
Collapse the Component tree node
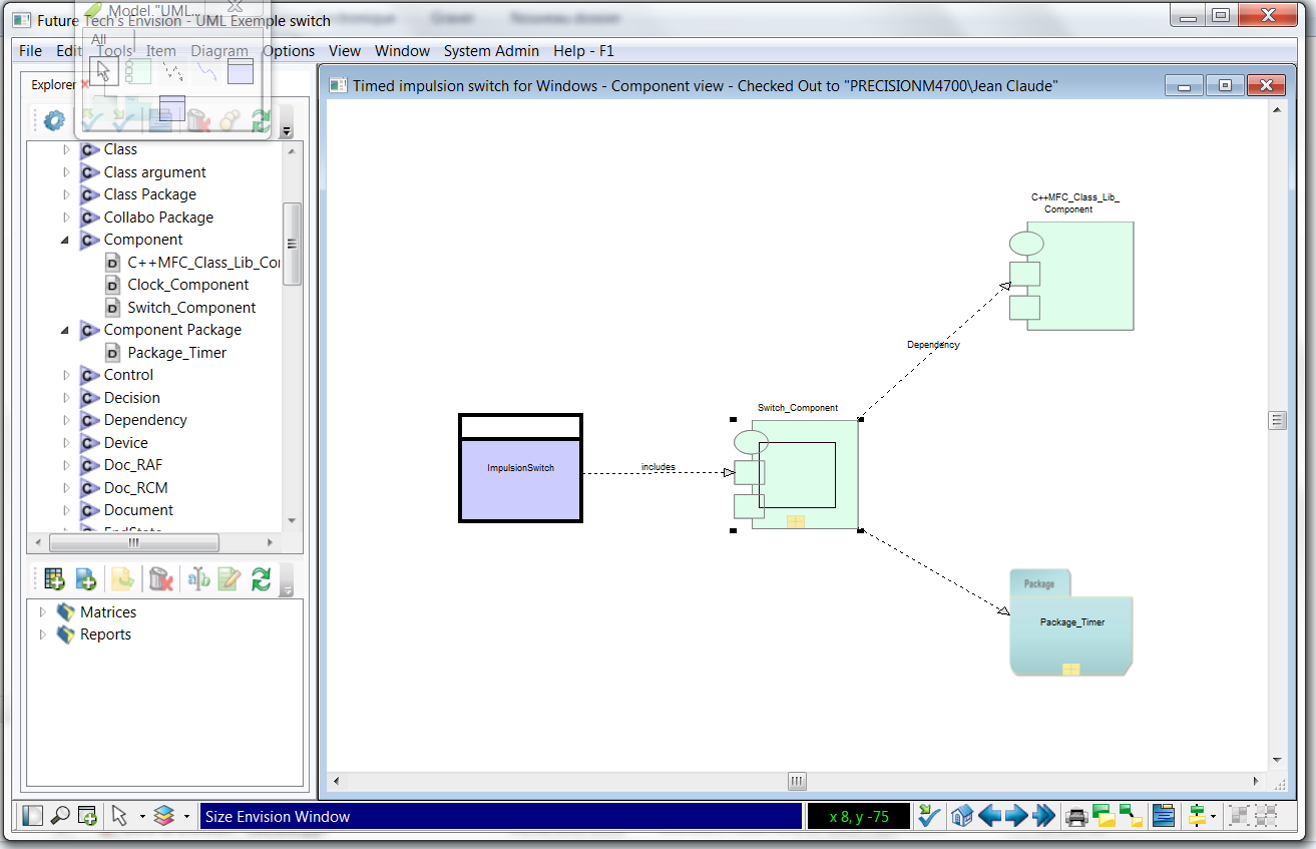click(x=65, y=239)
